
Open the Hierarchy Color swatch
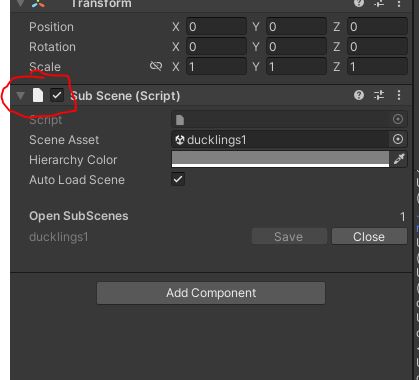coord(280,159)
